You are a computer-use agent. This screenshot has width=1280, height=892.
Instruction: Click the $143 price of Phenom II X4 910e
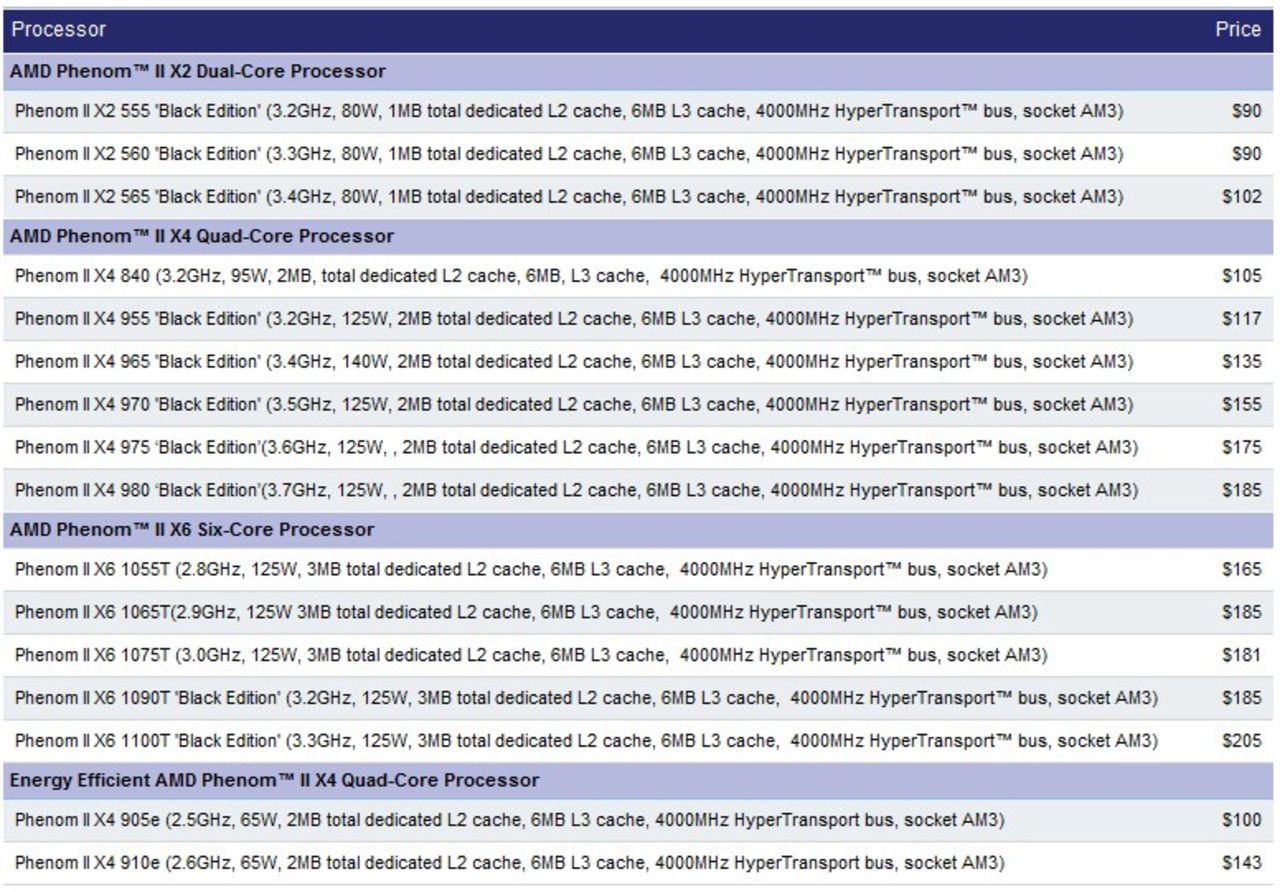point(1241,863)
